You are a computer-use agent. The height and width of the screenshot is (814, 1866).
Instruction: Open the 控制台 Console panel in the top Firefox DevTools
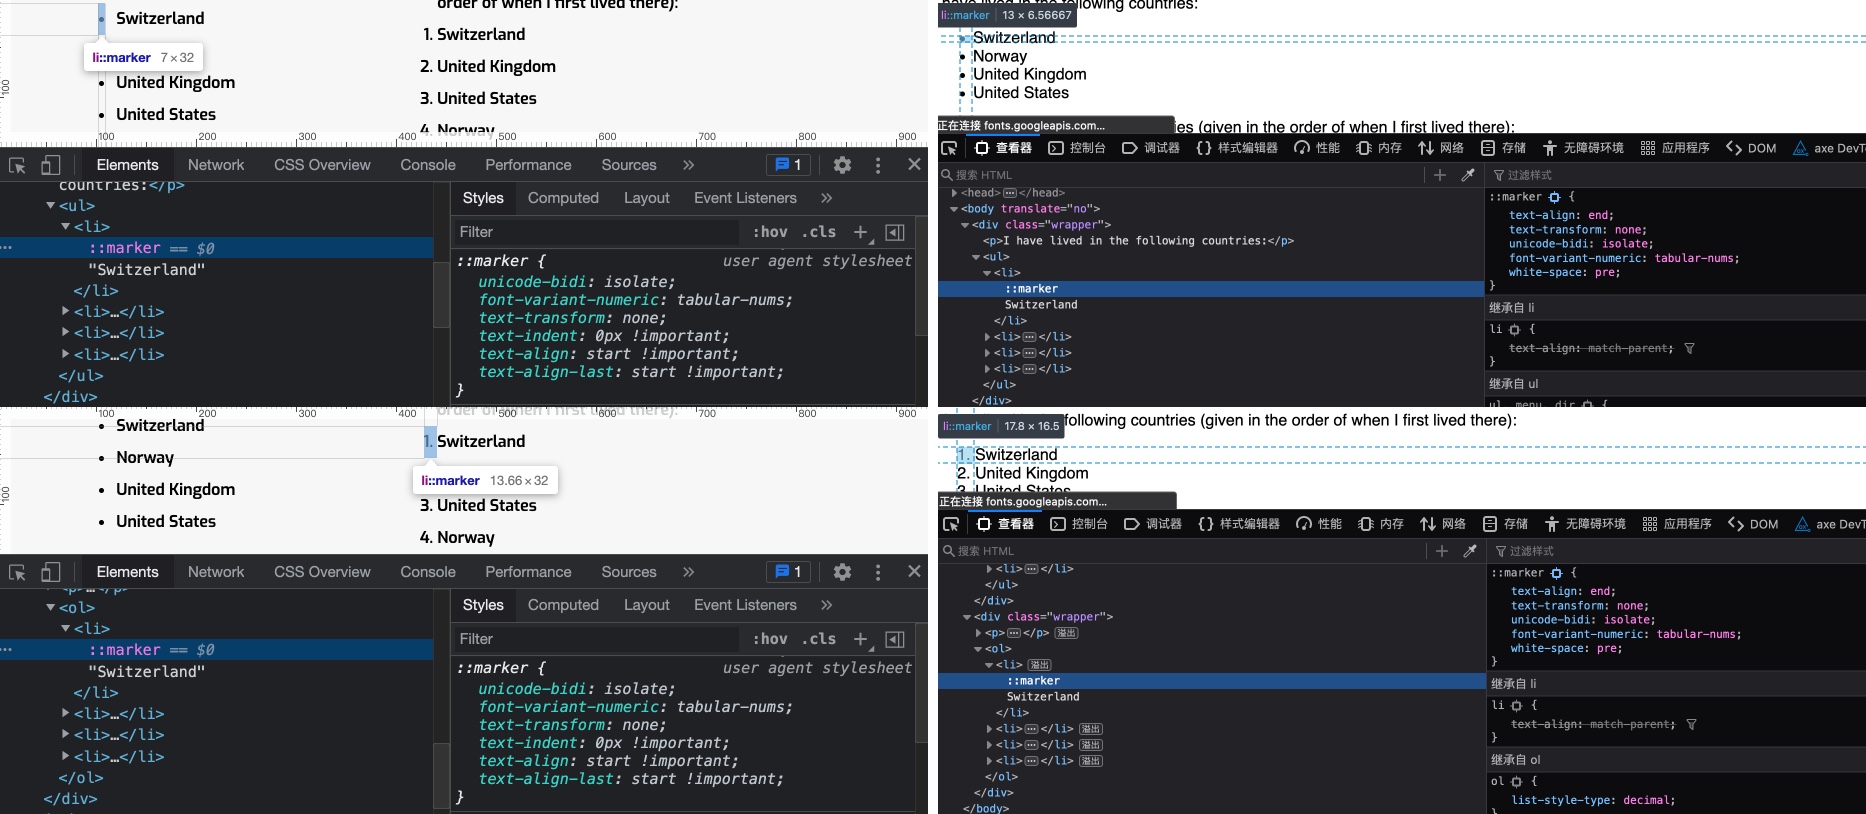click(x=1077, y=148)
